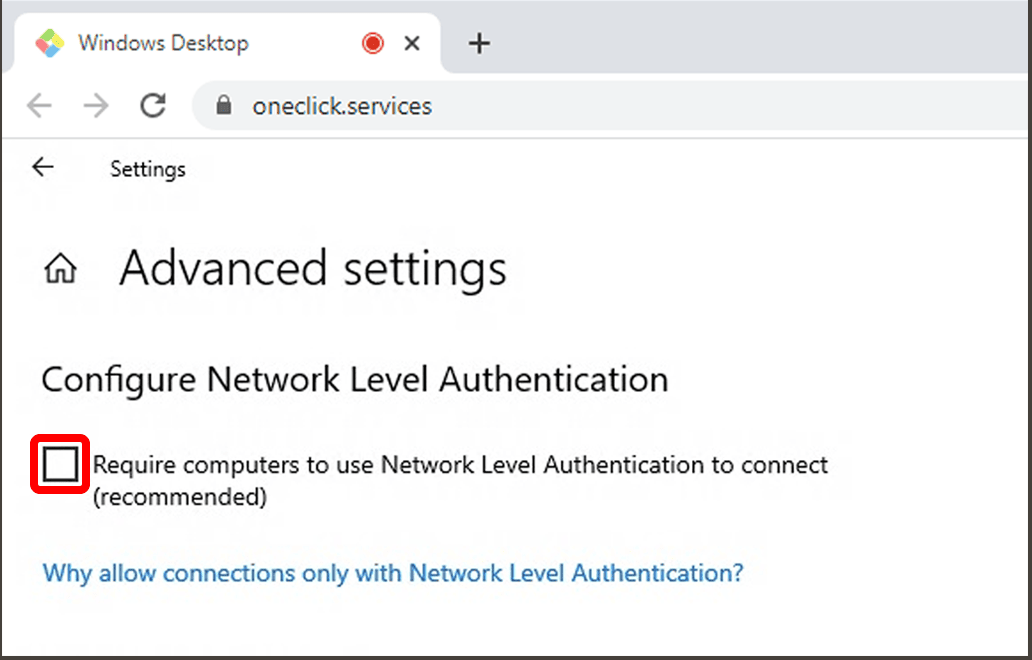Go to Settings home via house icon
Viewport: 1032px width, 660px height.
coord(61,269)
